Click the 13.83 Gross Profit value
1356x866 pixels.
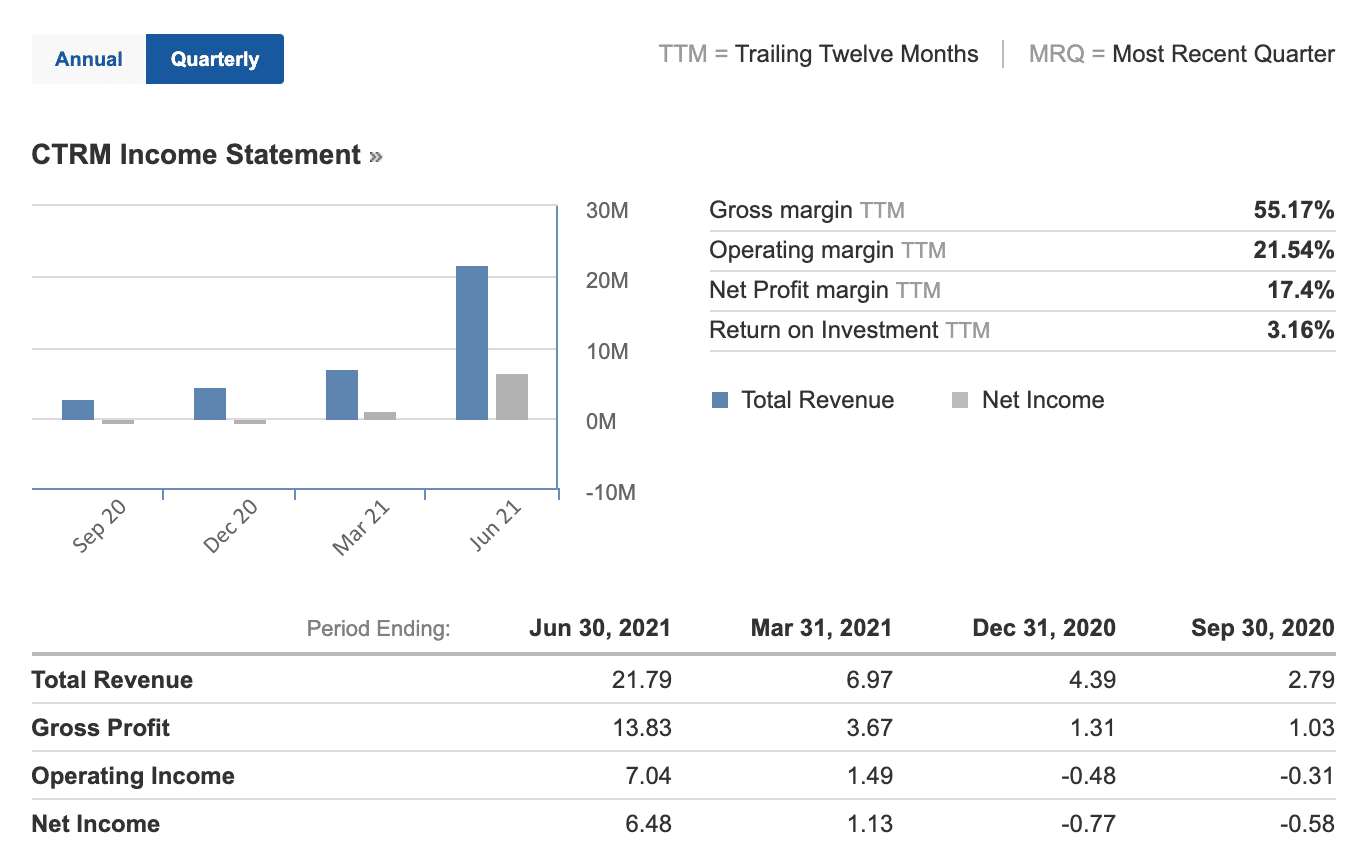642,728
